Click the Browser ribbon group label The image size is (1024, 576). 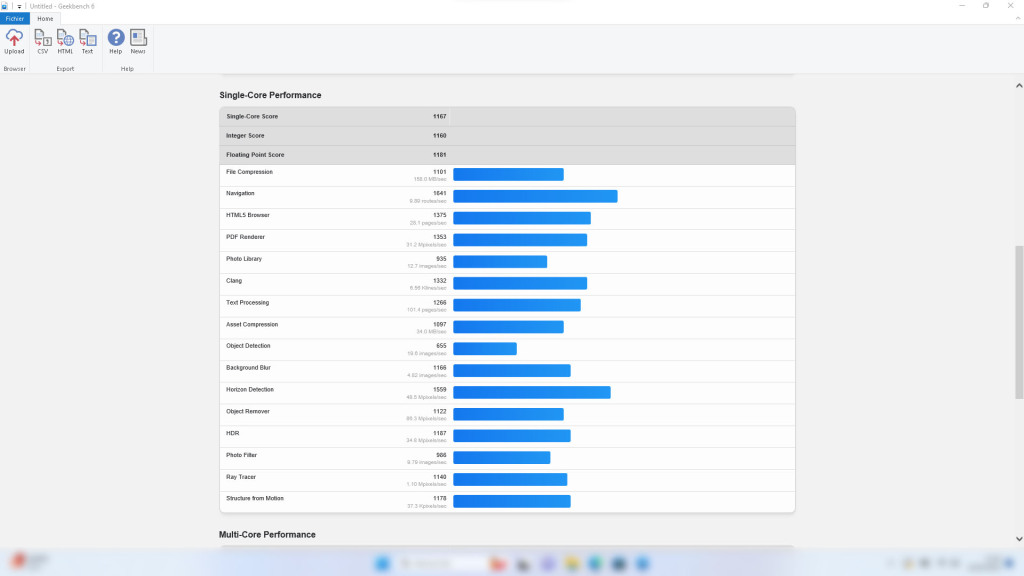[14, 69]
